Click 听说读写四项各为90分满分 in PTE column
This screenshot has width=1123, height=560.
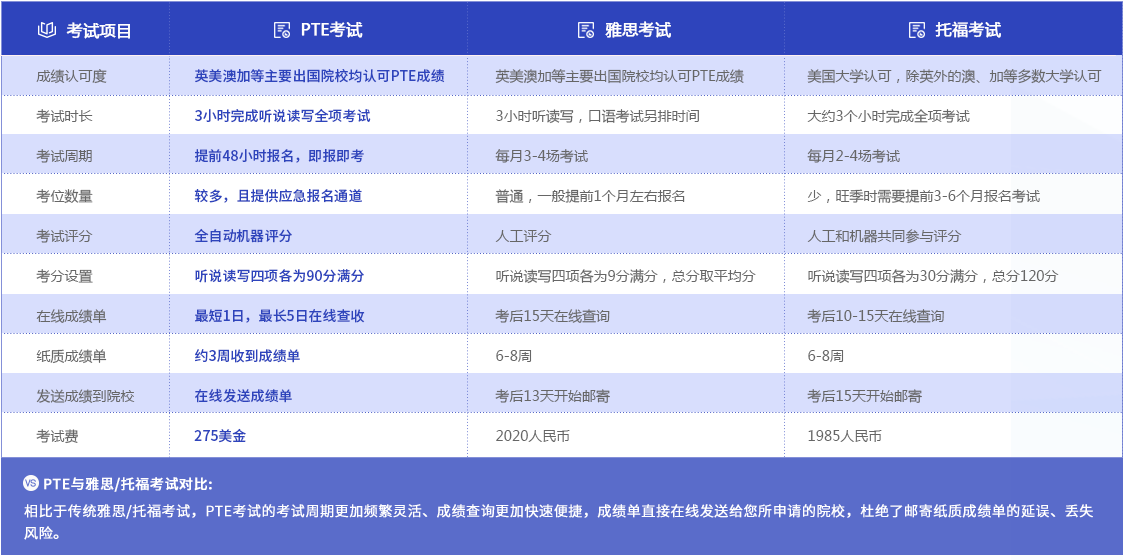point(279,276)
